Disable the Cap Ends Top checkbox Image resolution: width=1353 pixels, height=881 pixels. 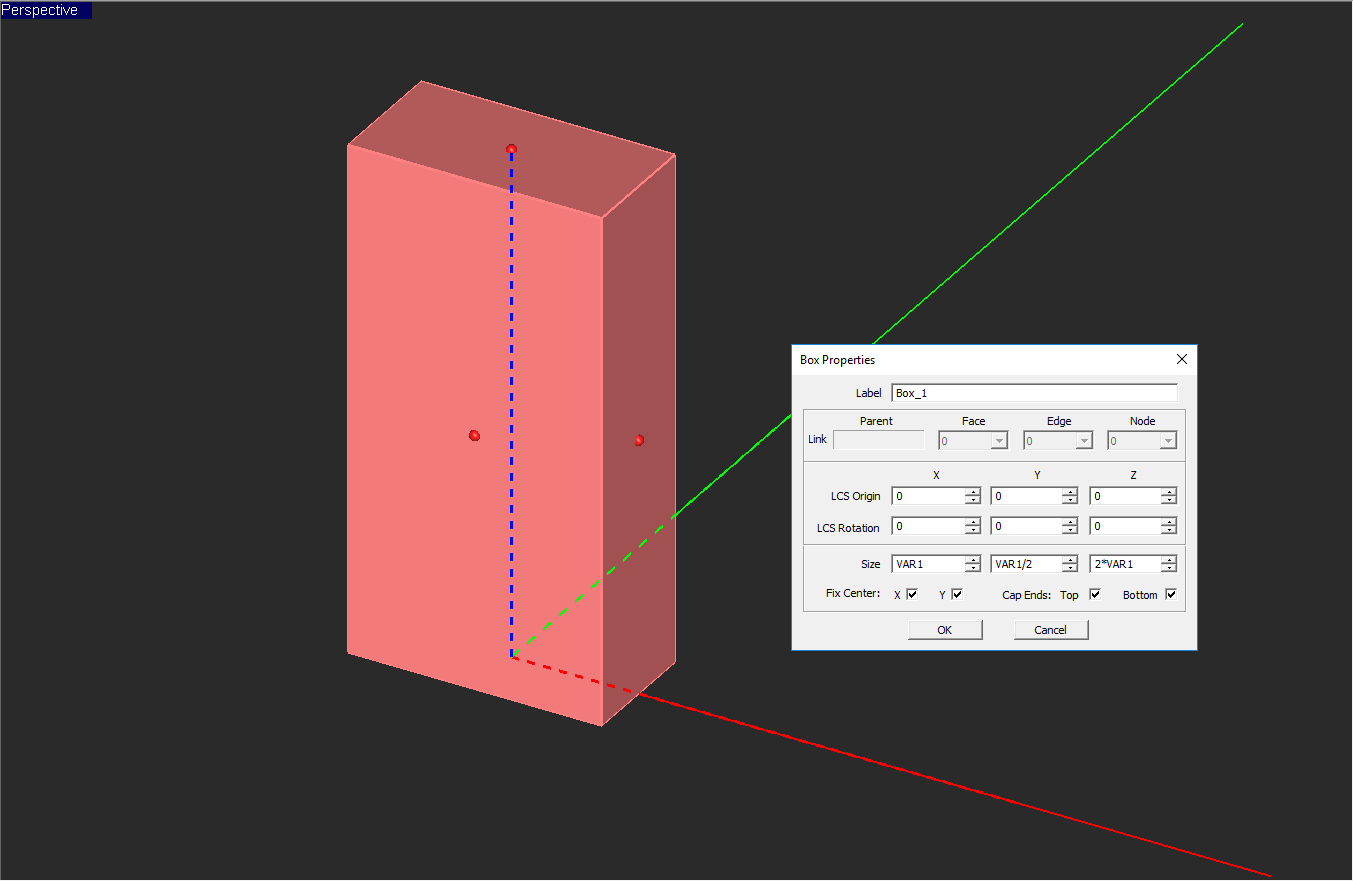click(x=1094, y=594)
